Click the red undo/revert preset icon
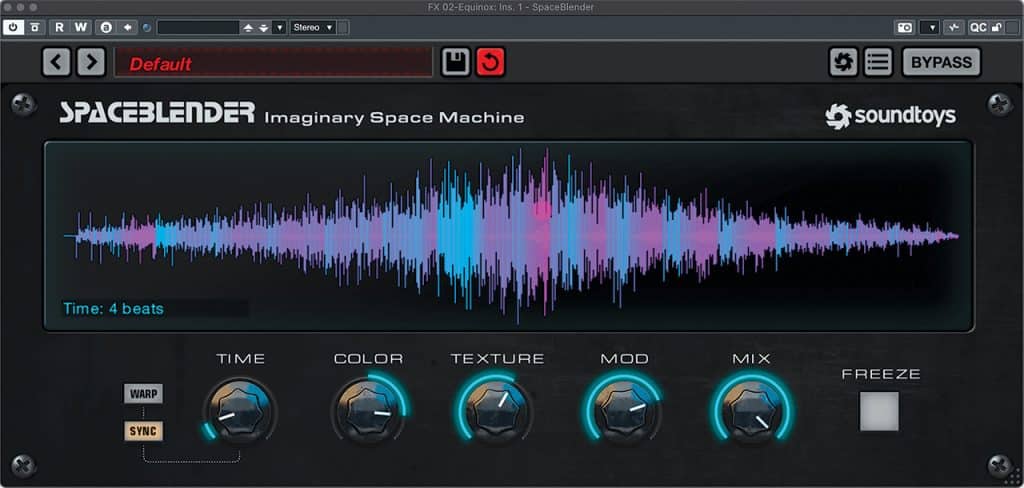1024x488 pixels. coord(490,62)
